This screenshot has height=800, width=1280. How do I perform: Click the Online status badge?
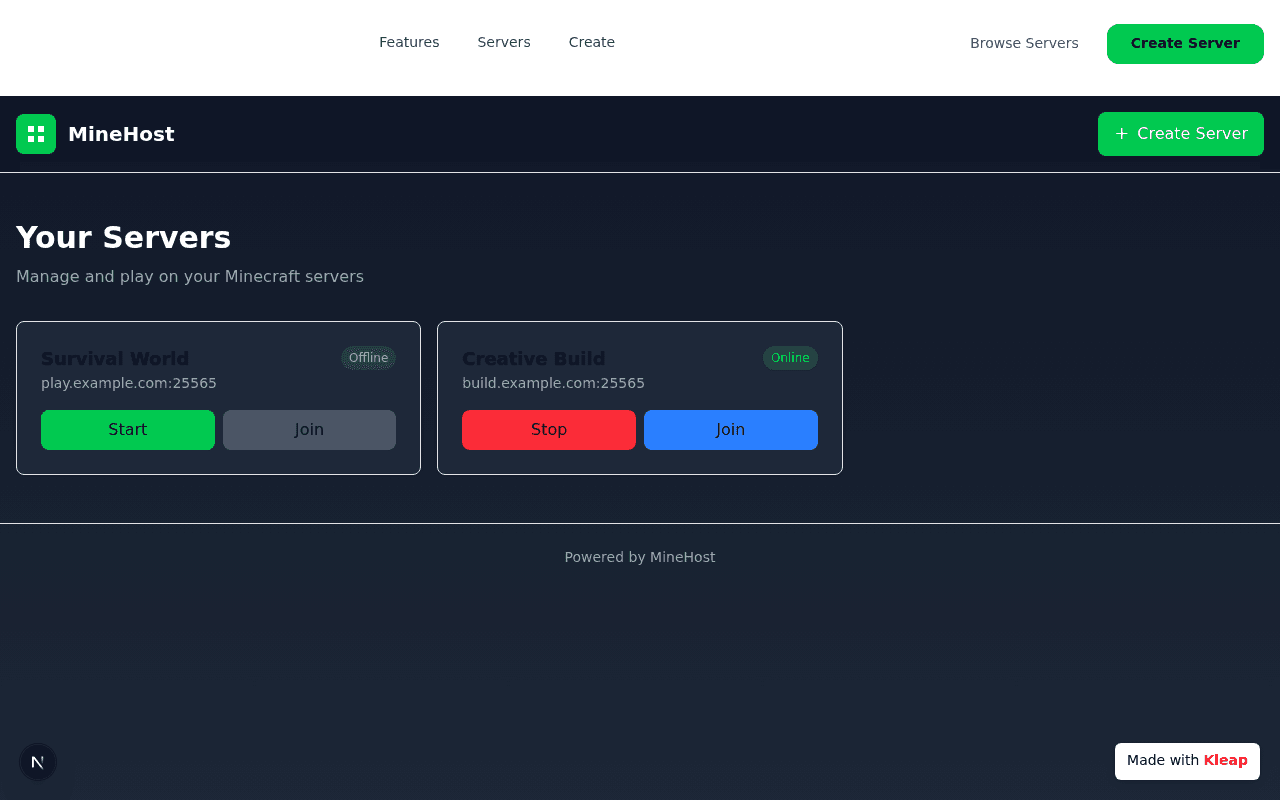pos(790,358)
